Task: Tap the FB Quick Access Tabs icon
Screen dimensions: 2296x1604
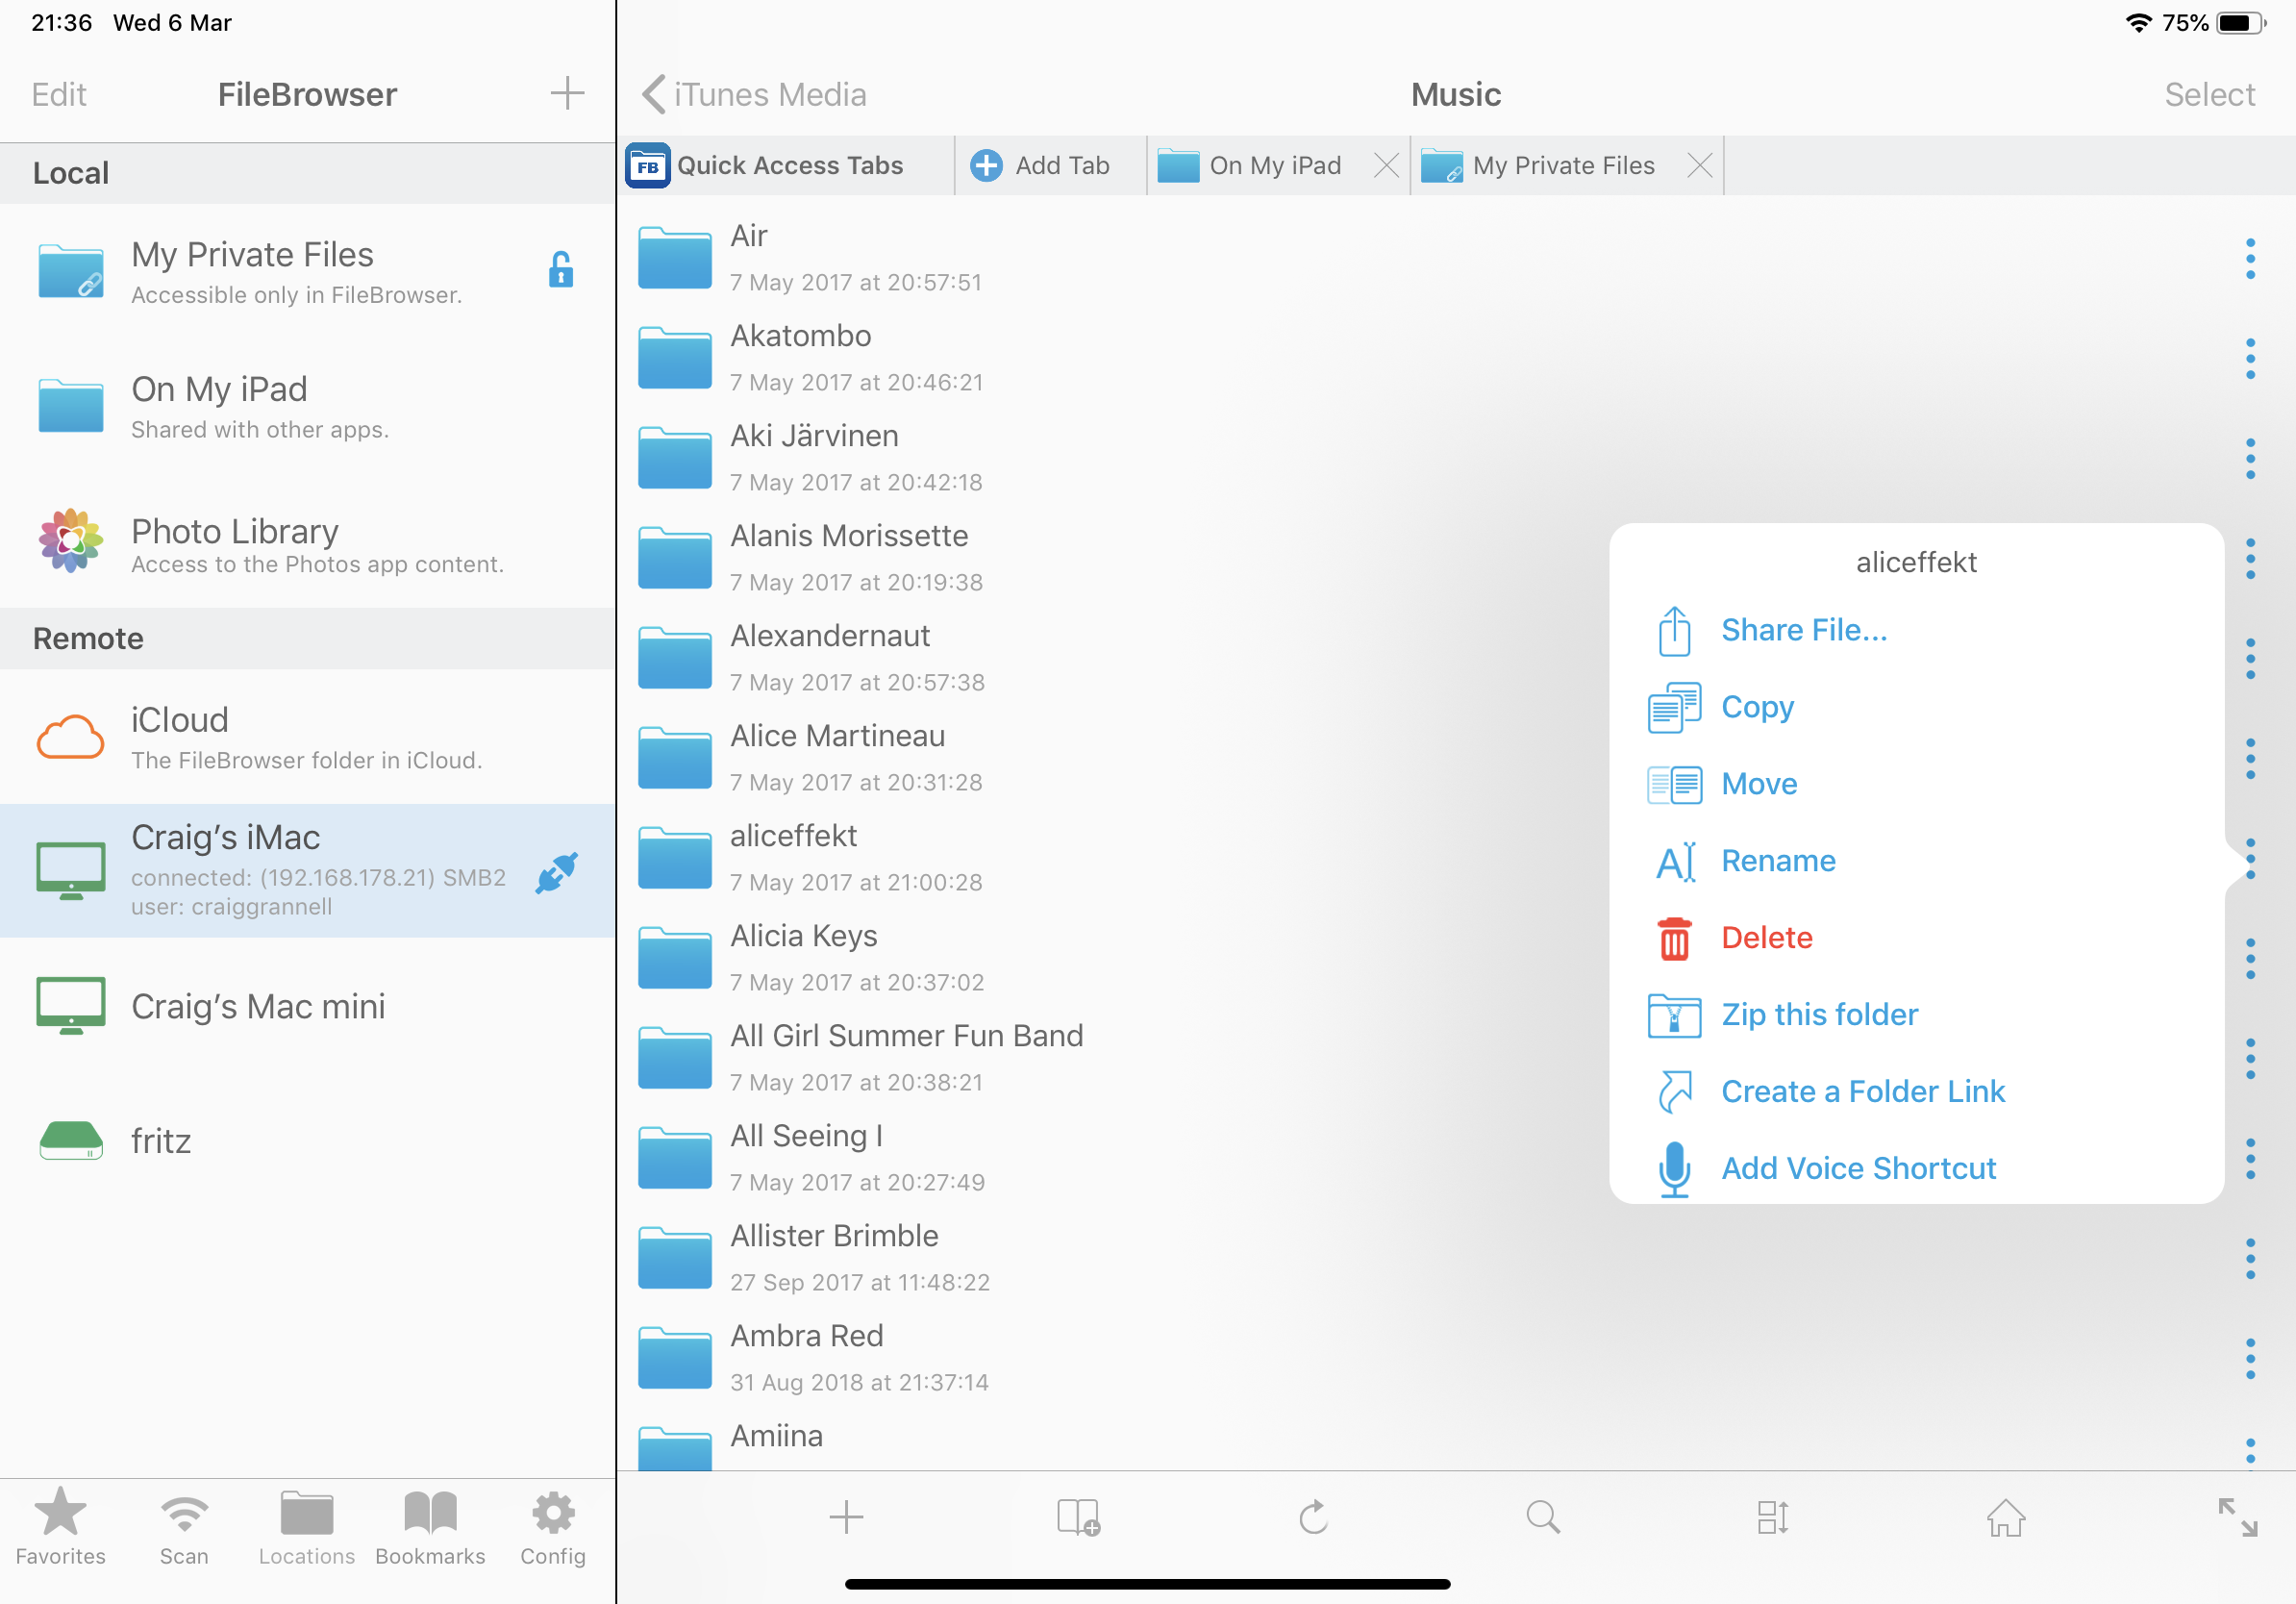Action: point(648,166)
